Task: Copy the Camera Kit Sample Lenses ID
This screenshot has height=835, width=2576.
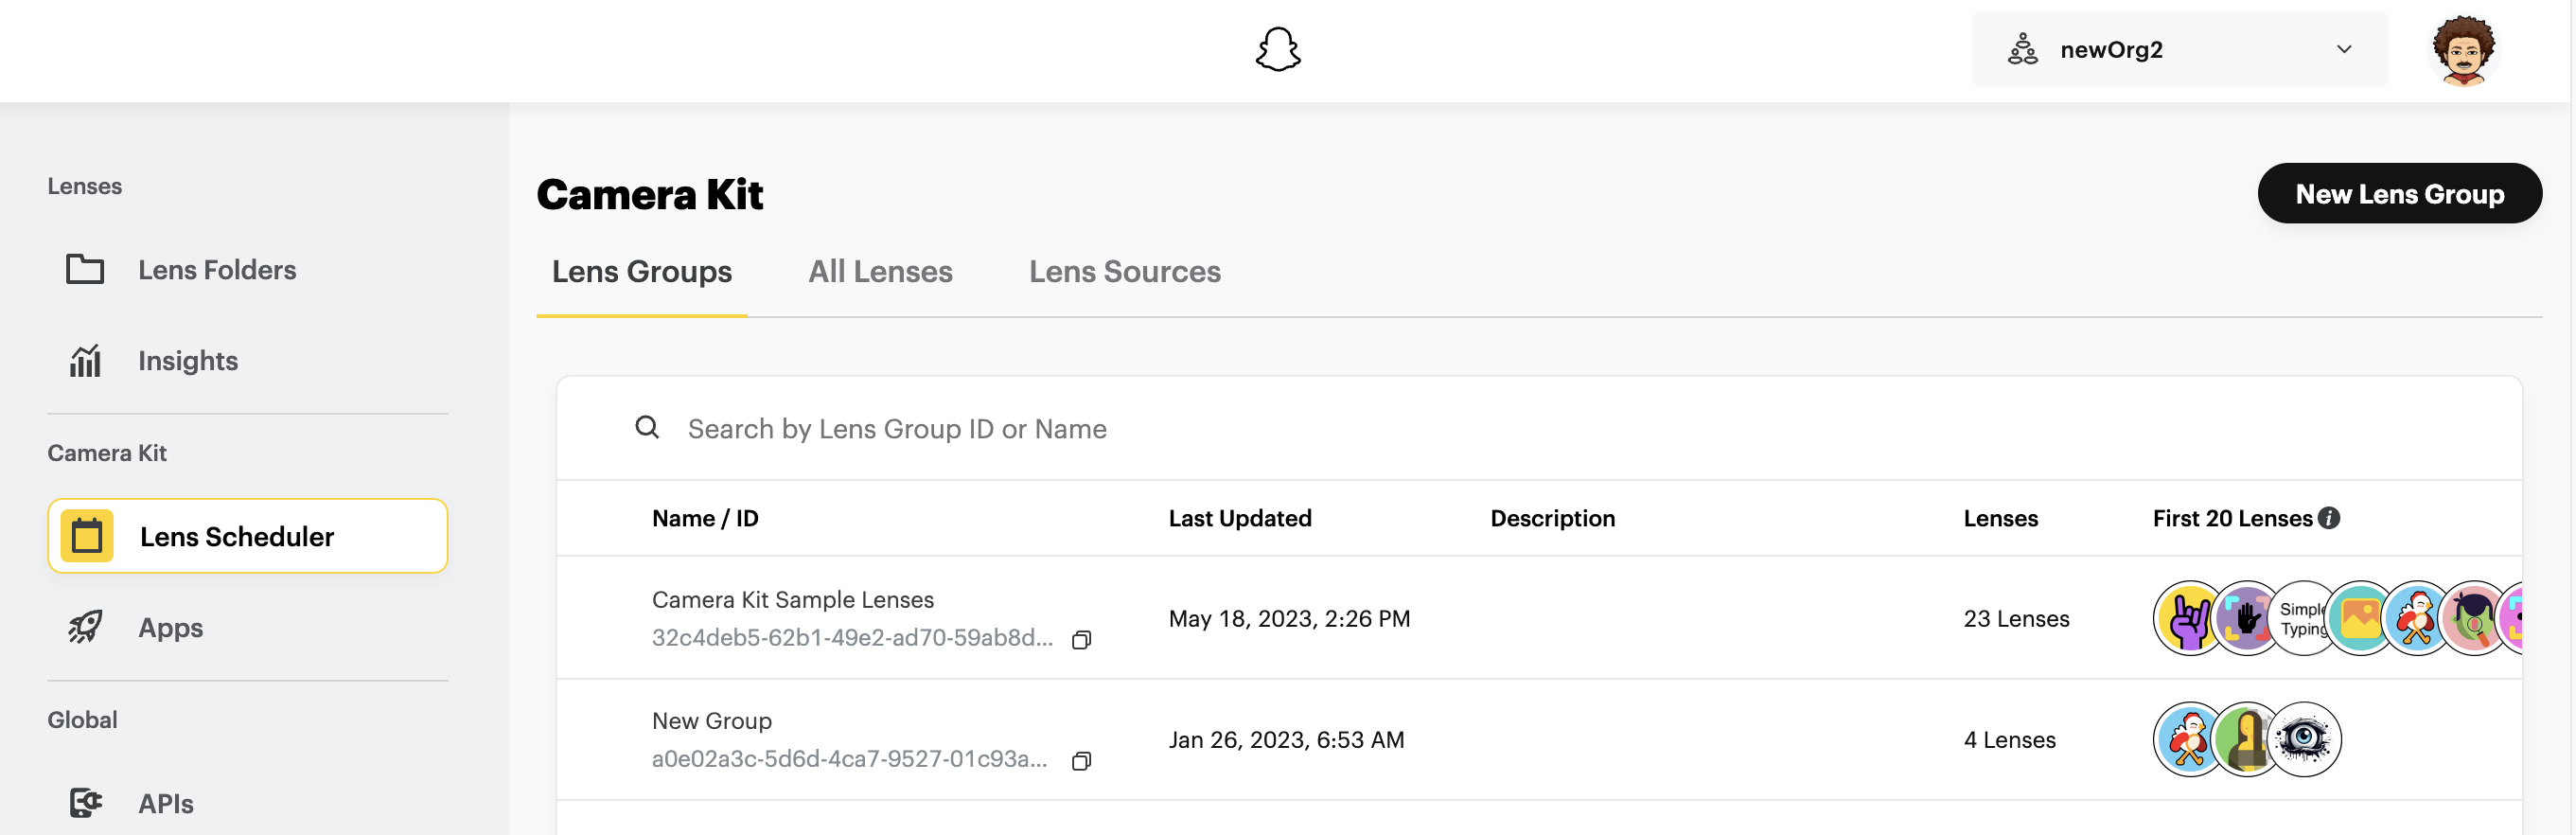Action: pyautogui.click(x=1081, y=640)
